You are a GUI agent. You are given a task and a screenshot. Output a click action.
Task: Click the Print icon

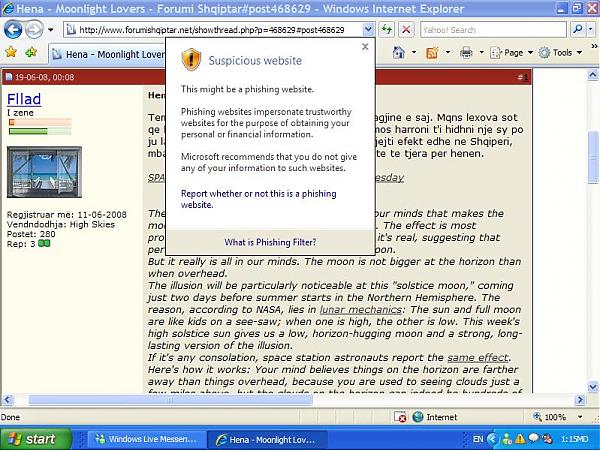click(x=466, y=52)
